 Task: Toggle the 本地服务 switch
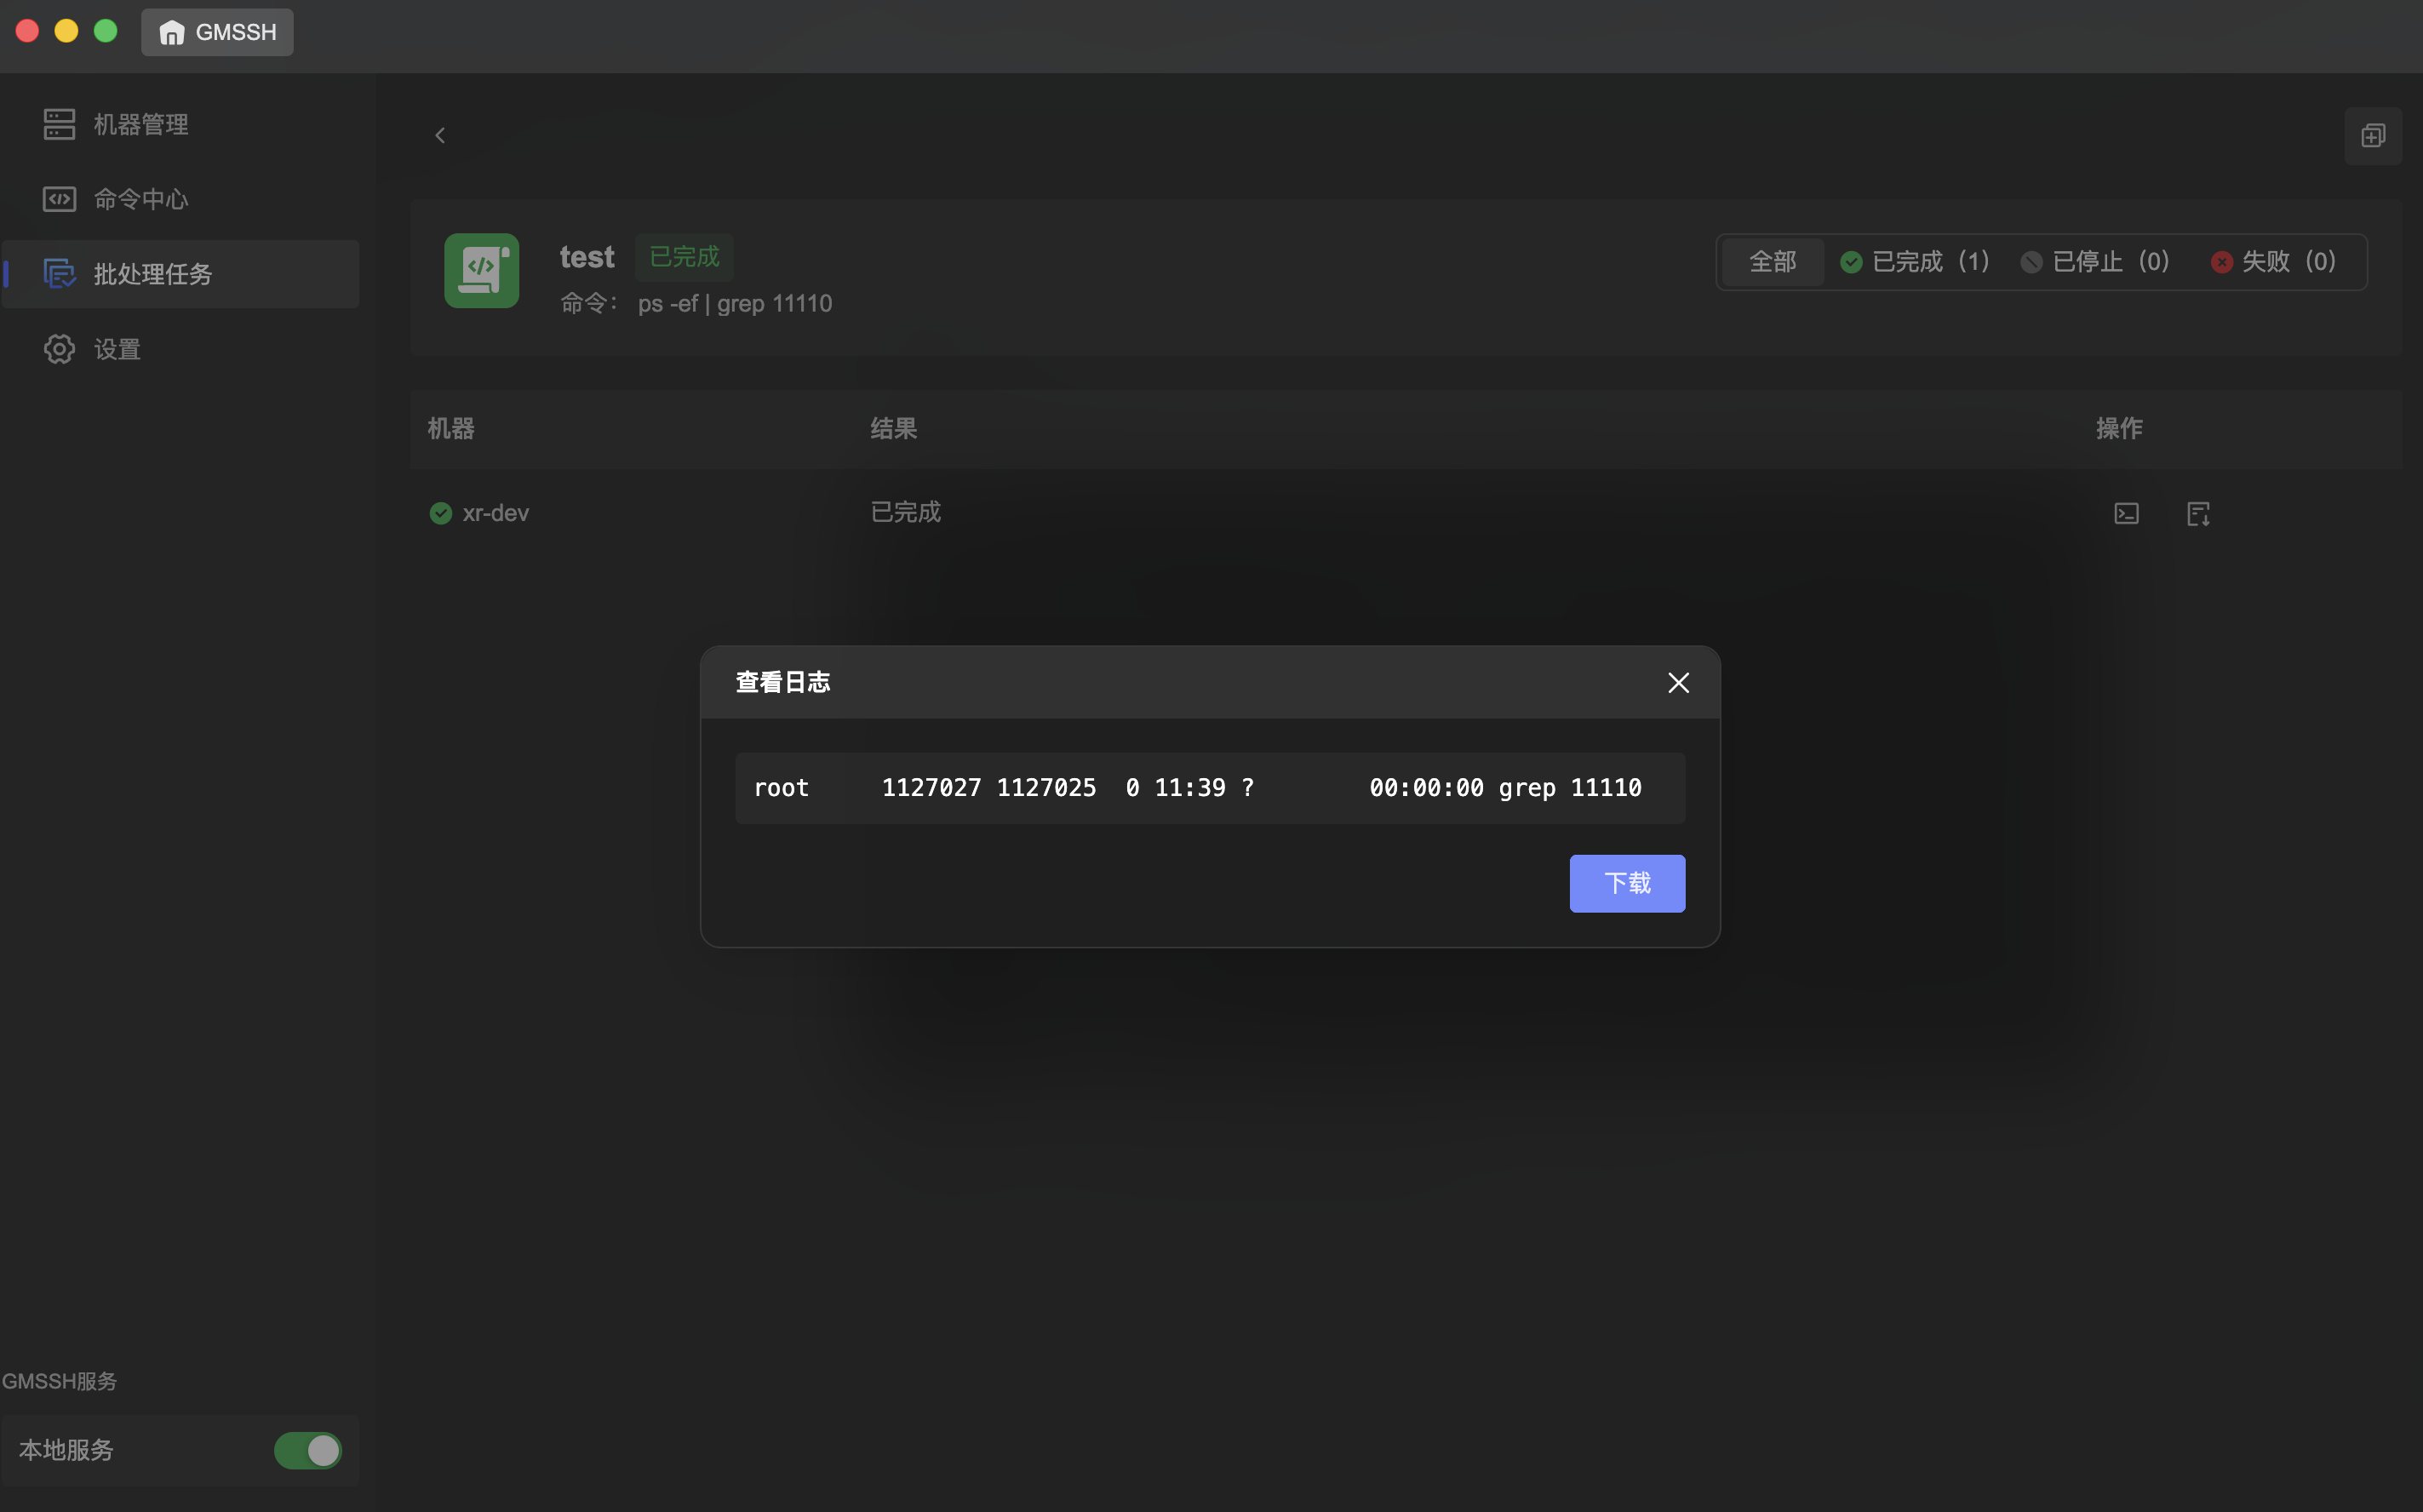click(x=308, y=1450)
